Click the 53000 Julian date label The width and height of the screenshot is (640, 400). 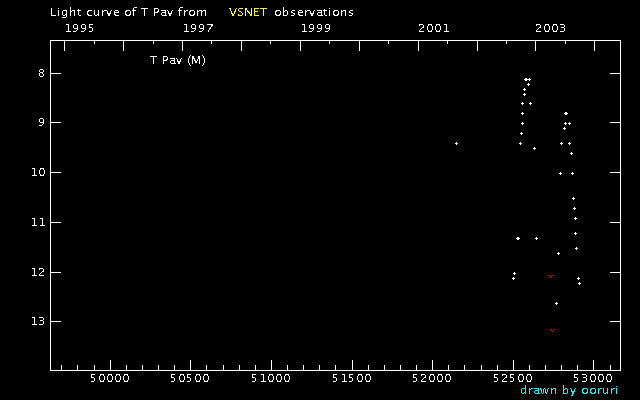(593, 378)
